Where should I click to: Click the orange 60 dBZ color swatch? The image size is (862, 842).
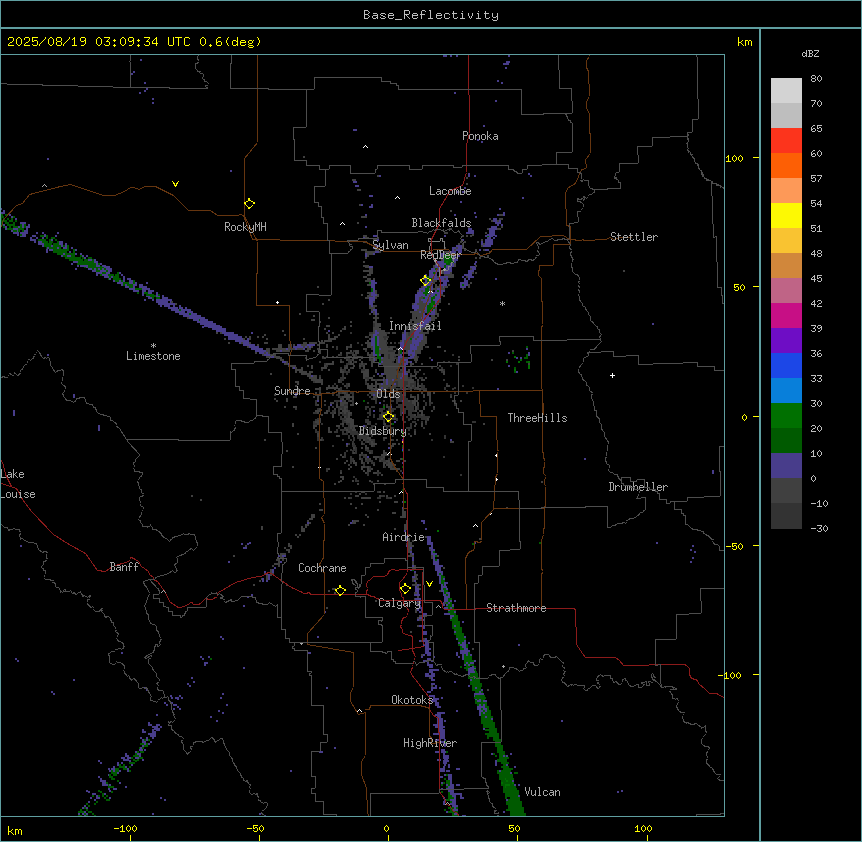786,165
